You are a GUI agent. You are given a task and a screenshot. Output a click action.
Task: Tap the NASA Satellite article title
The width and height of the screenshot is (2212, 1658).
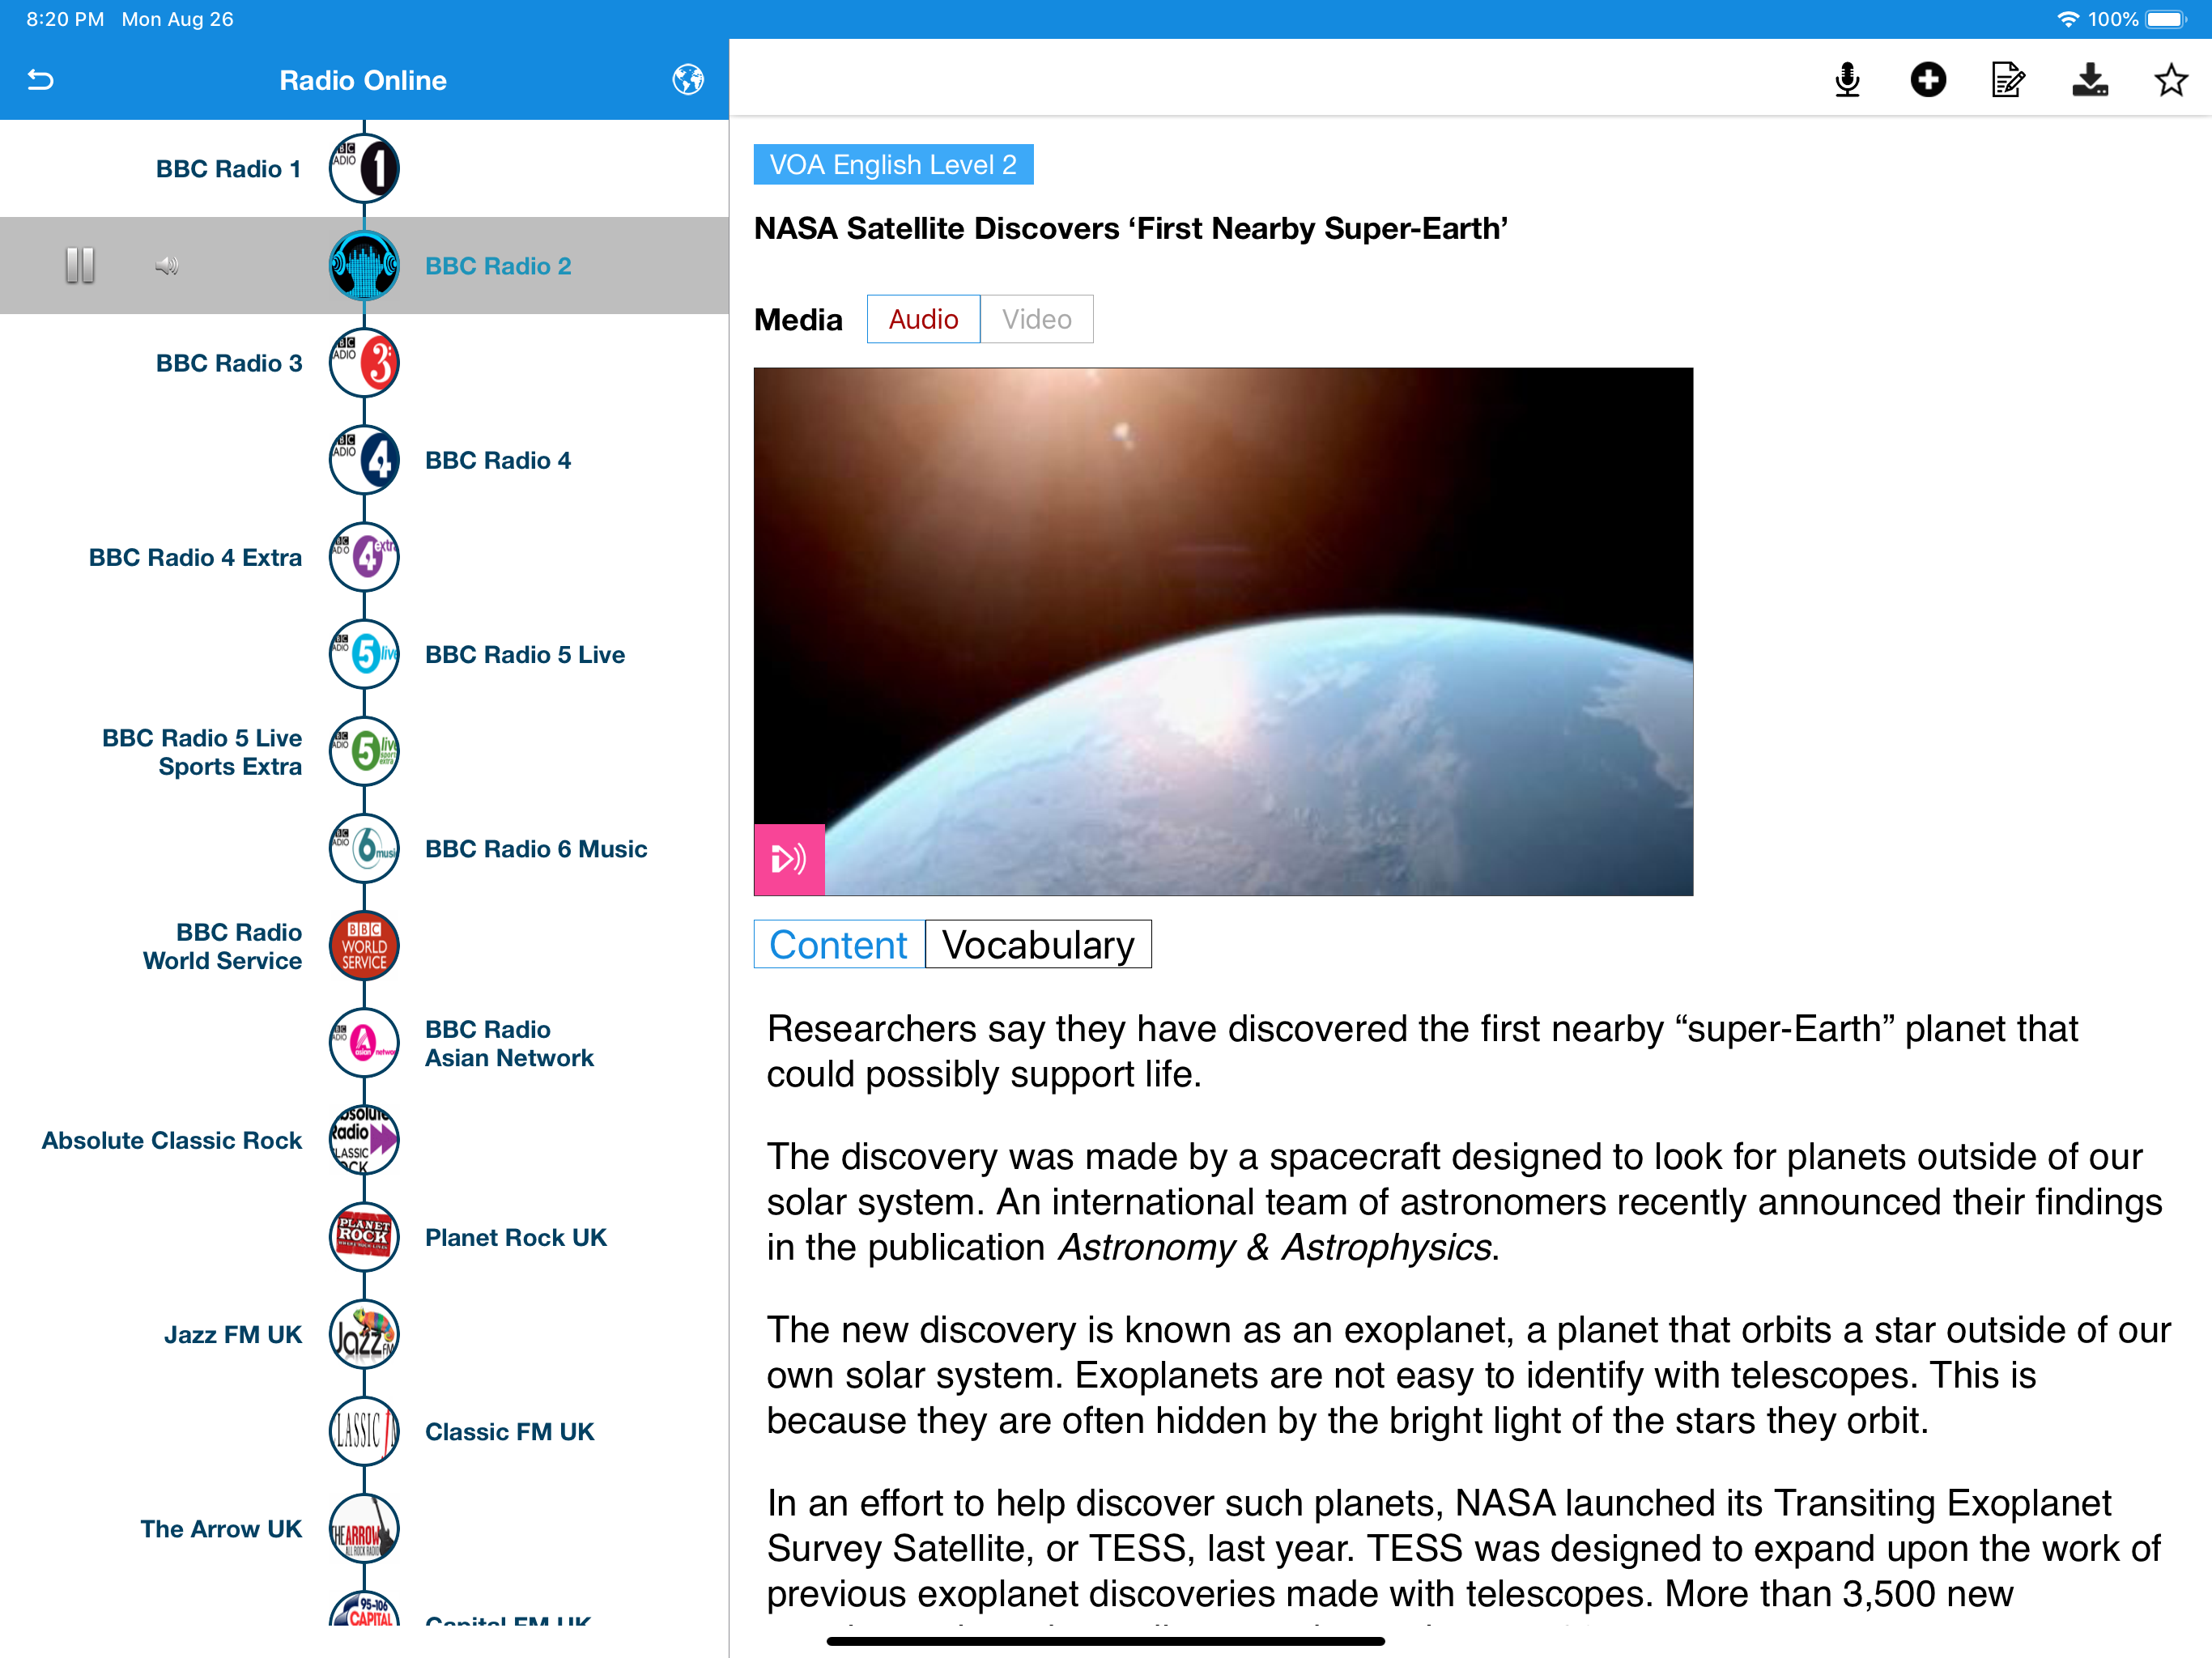1130,228
